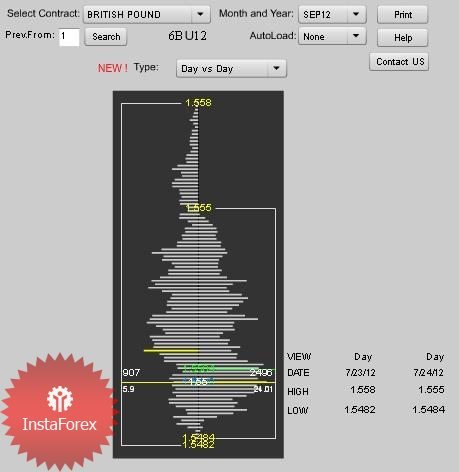The width and height of the screenshot is (459, 472).
Task: Click the yellow horizontal line at 1.55
Action: [x=198, y=382]
